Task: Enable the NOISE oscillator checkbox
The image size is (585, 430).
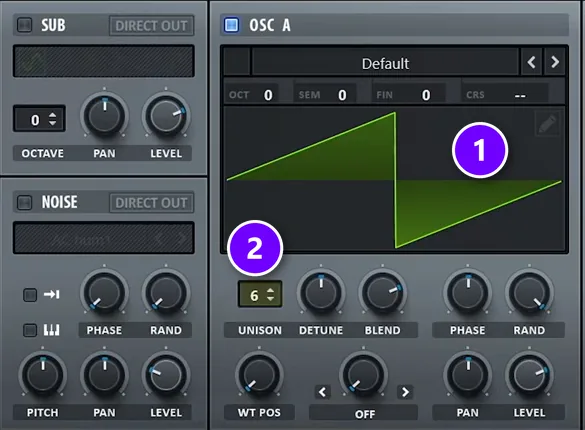Action: [25, 202]
